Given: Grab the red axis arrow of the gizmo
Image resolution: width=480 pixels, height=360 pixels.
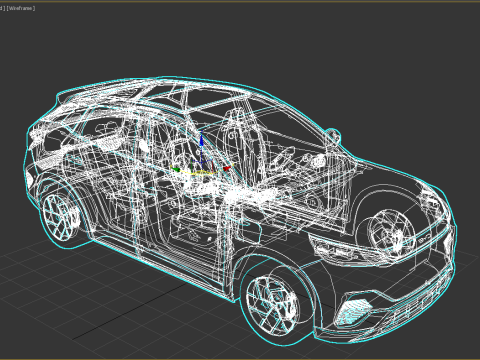Looking at the screenshot, I should [226, 168].
